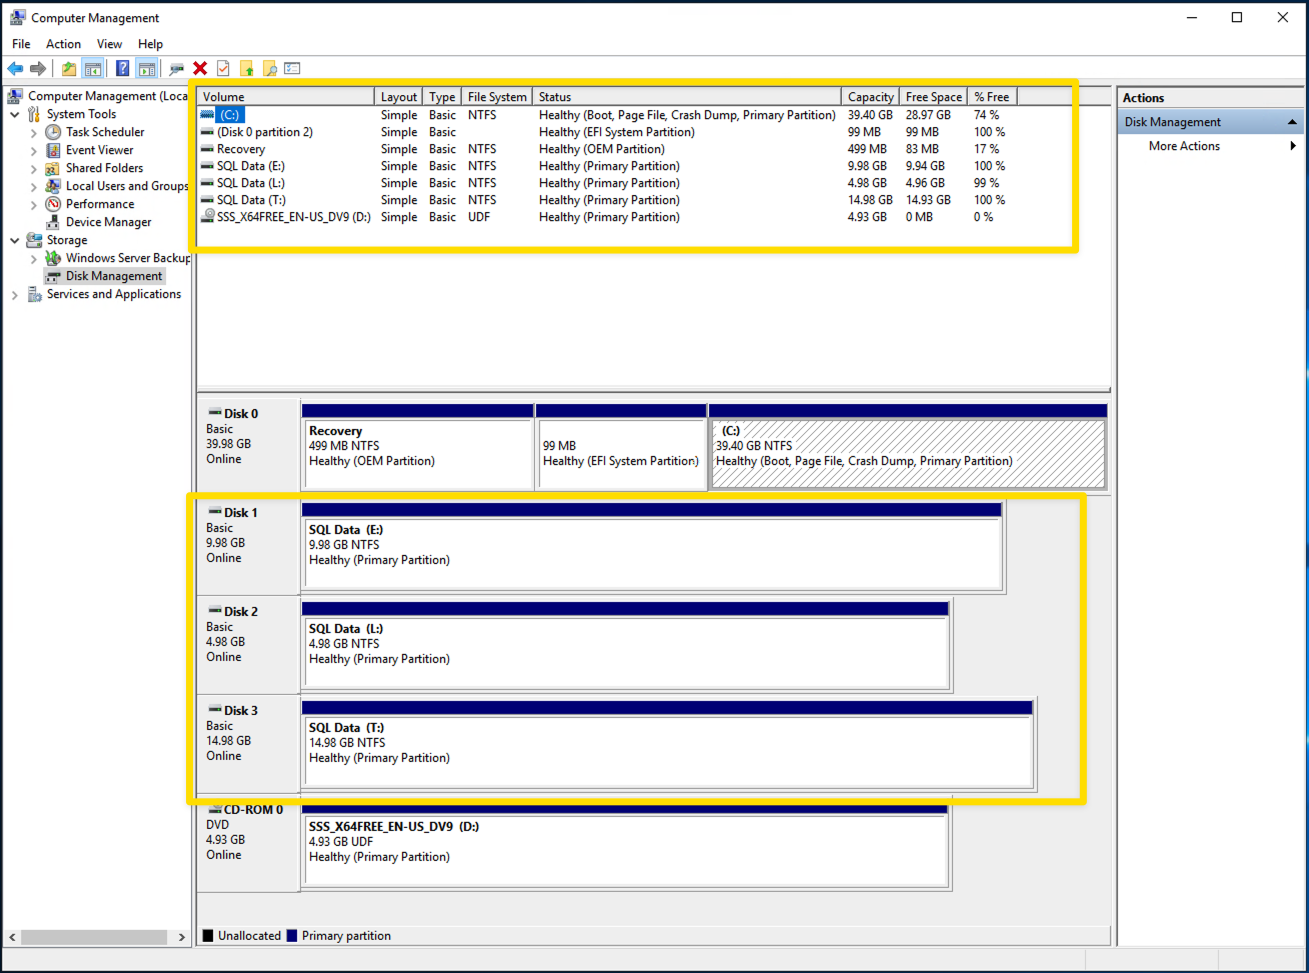Toggle the Show/Hide Action Pane button

tap(147, 69)
